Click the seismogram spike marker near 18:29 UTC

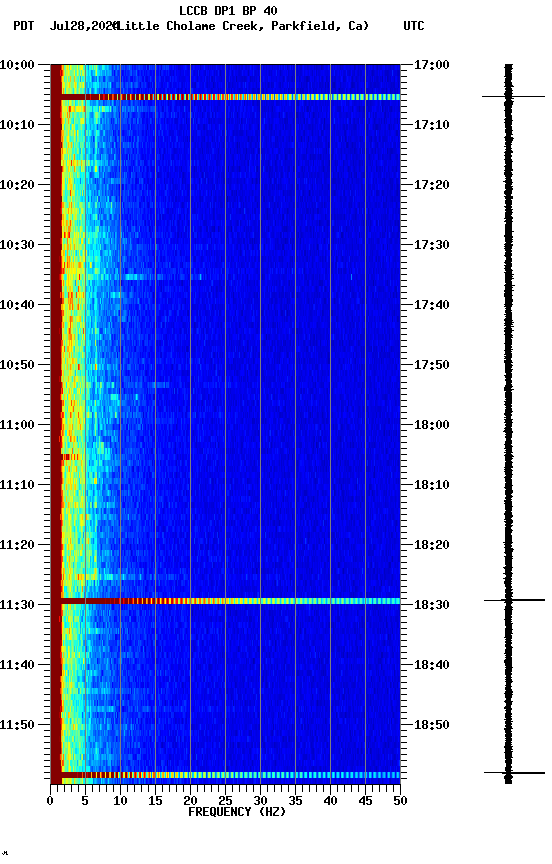[515, 600]
